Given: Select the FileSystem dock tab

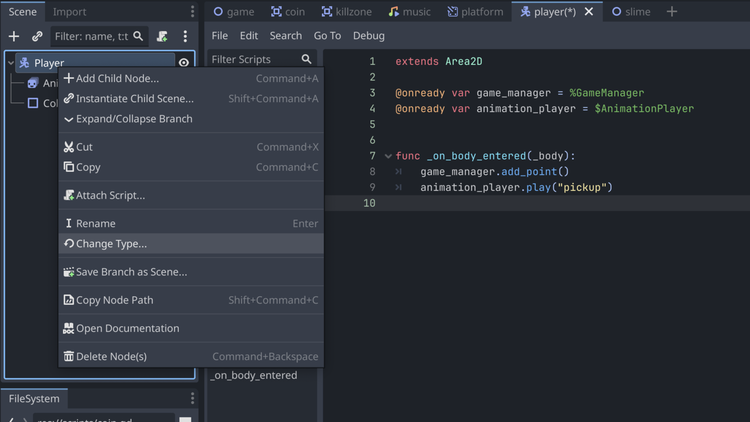Looking at the screenshot, I should coord(34,399).
